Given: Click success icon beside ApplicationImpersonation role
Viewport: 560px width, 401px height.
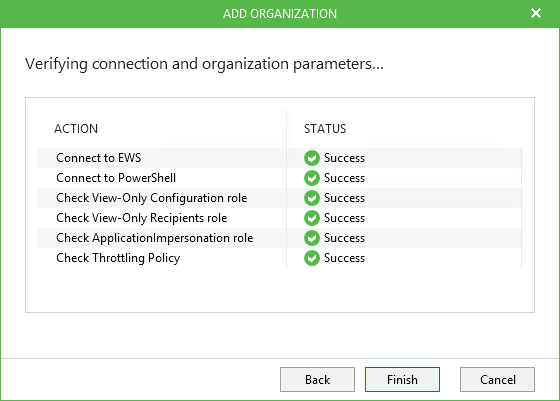Looking at the screenshot, I should tap(312, 238).
